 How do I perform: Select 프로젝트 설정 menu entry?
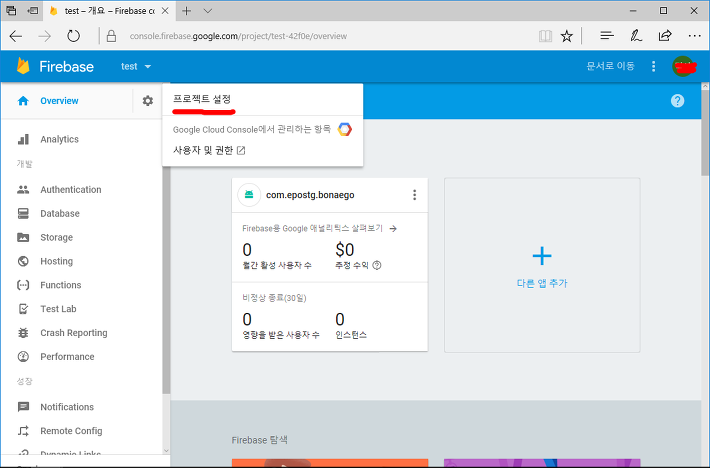(x=202, y=99)
